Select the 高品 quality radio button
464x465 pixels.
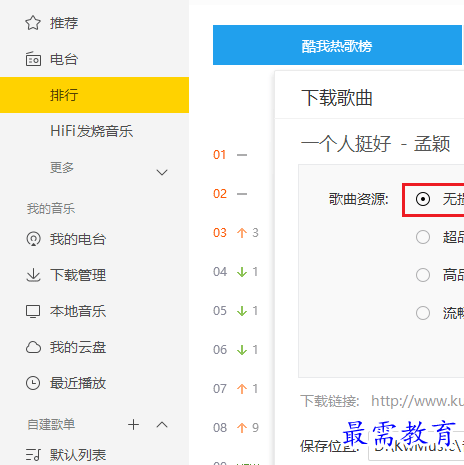423,275
